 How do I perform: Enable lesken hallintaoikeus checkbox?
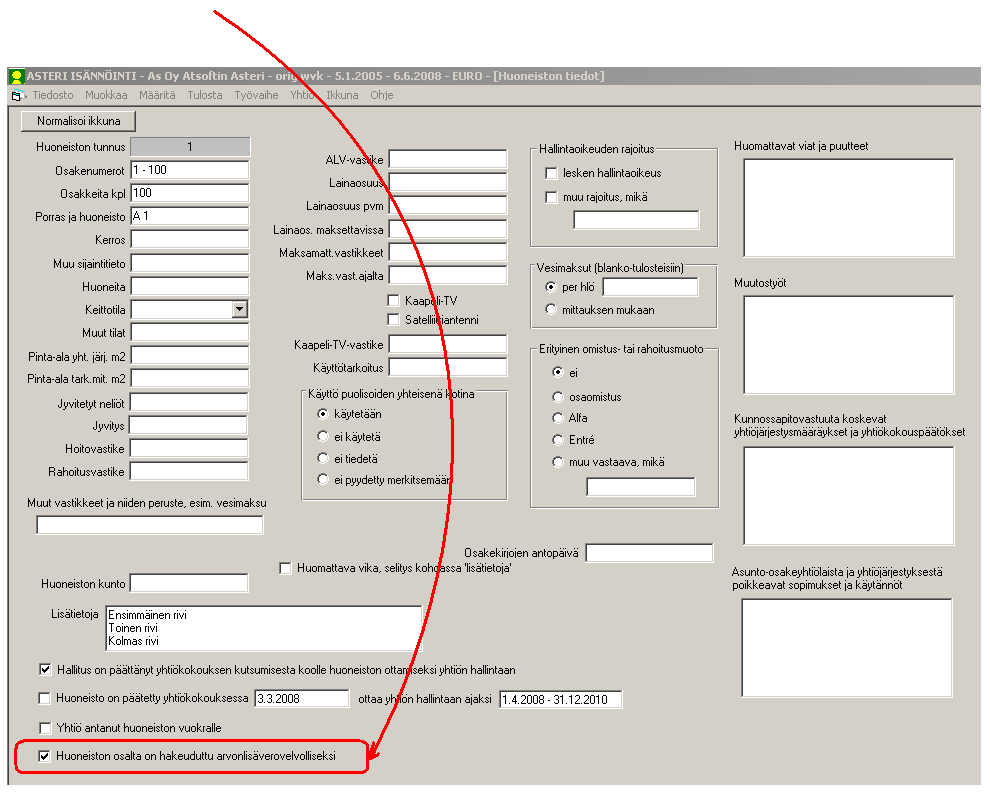(x=551, y=173)
